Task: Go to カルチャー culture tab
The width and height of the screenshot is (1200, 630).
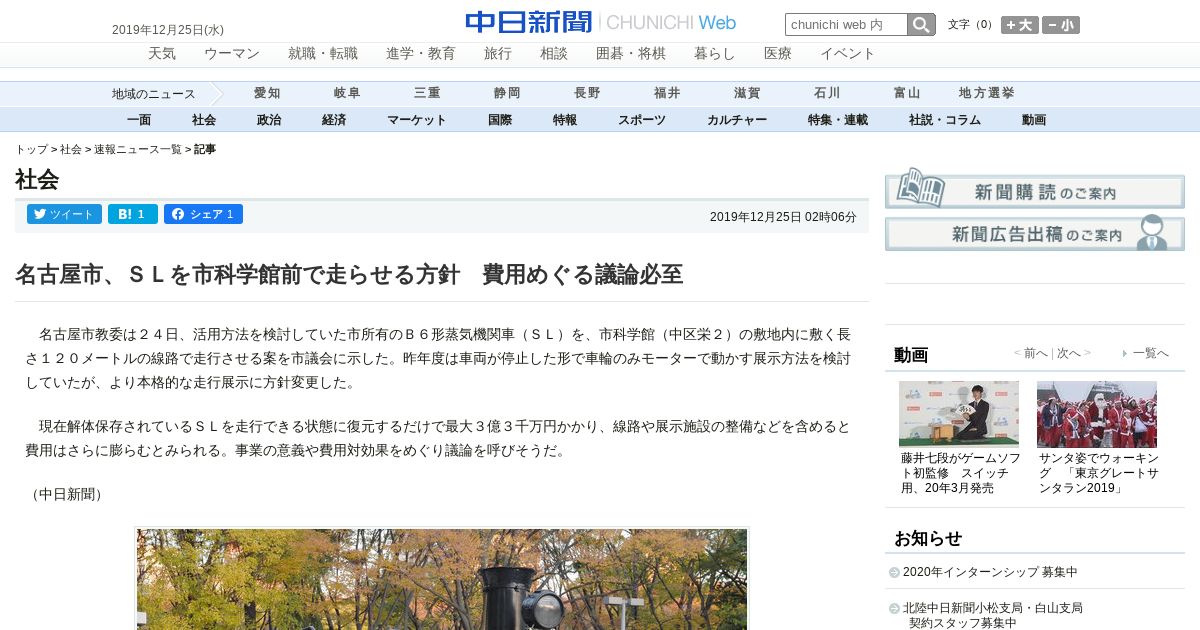Action: [737, 120]
